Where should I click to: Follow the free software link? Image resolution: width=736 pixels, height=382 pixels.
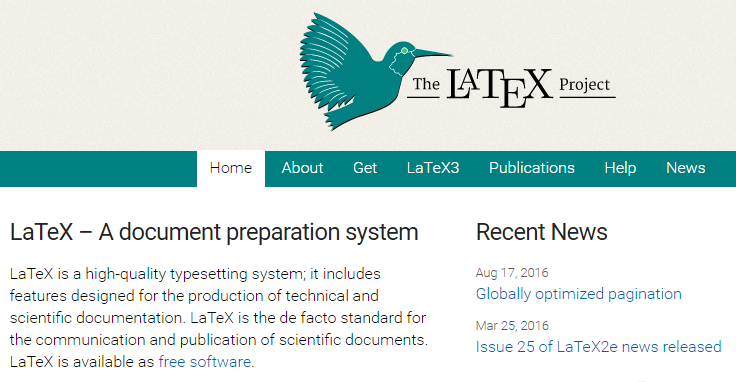205,362
